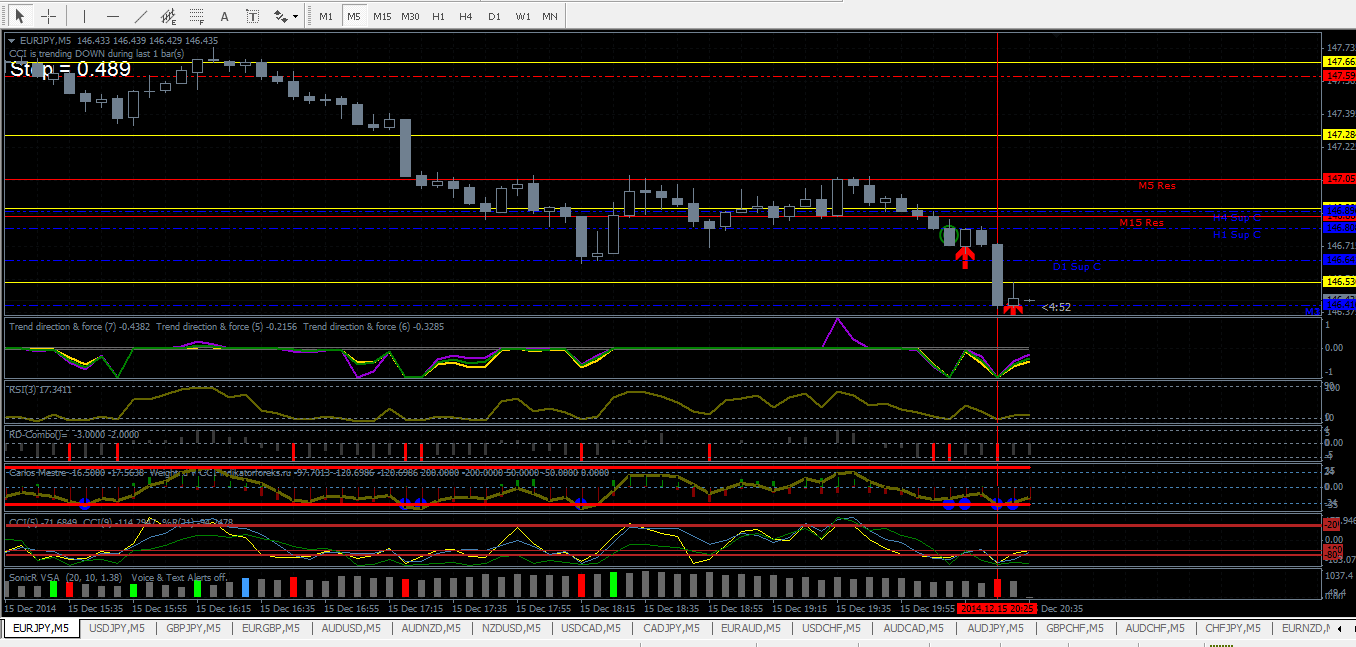Open the AUDNZD,M5 chart tab
Screen dimensions: 1356x647
pos(430,628)
